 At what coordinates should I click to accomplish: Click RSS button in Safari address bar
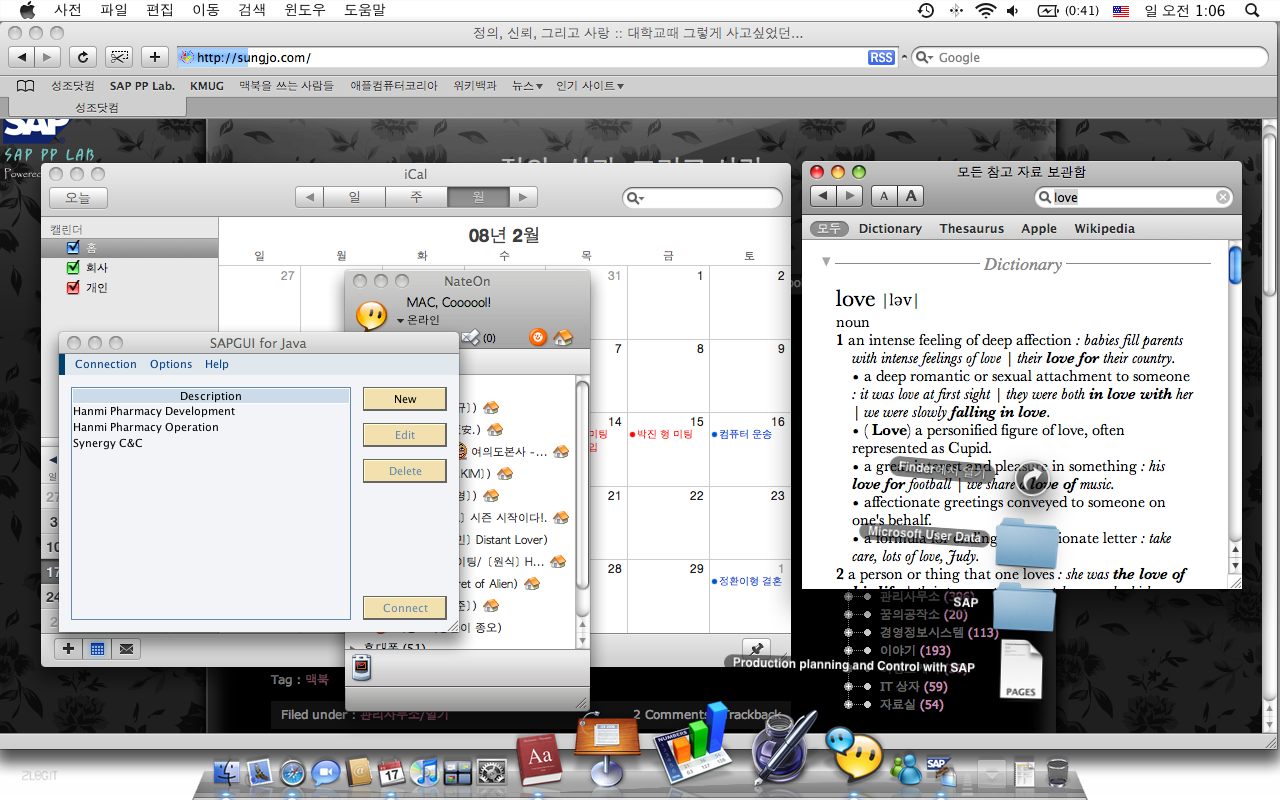click(881, 57)
